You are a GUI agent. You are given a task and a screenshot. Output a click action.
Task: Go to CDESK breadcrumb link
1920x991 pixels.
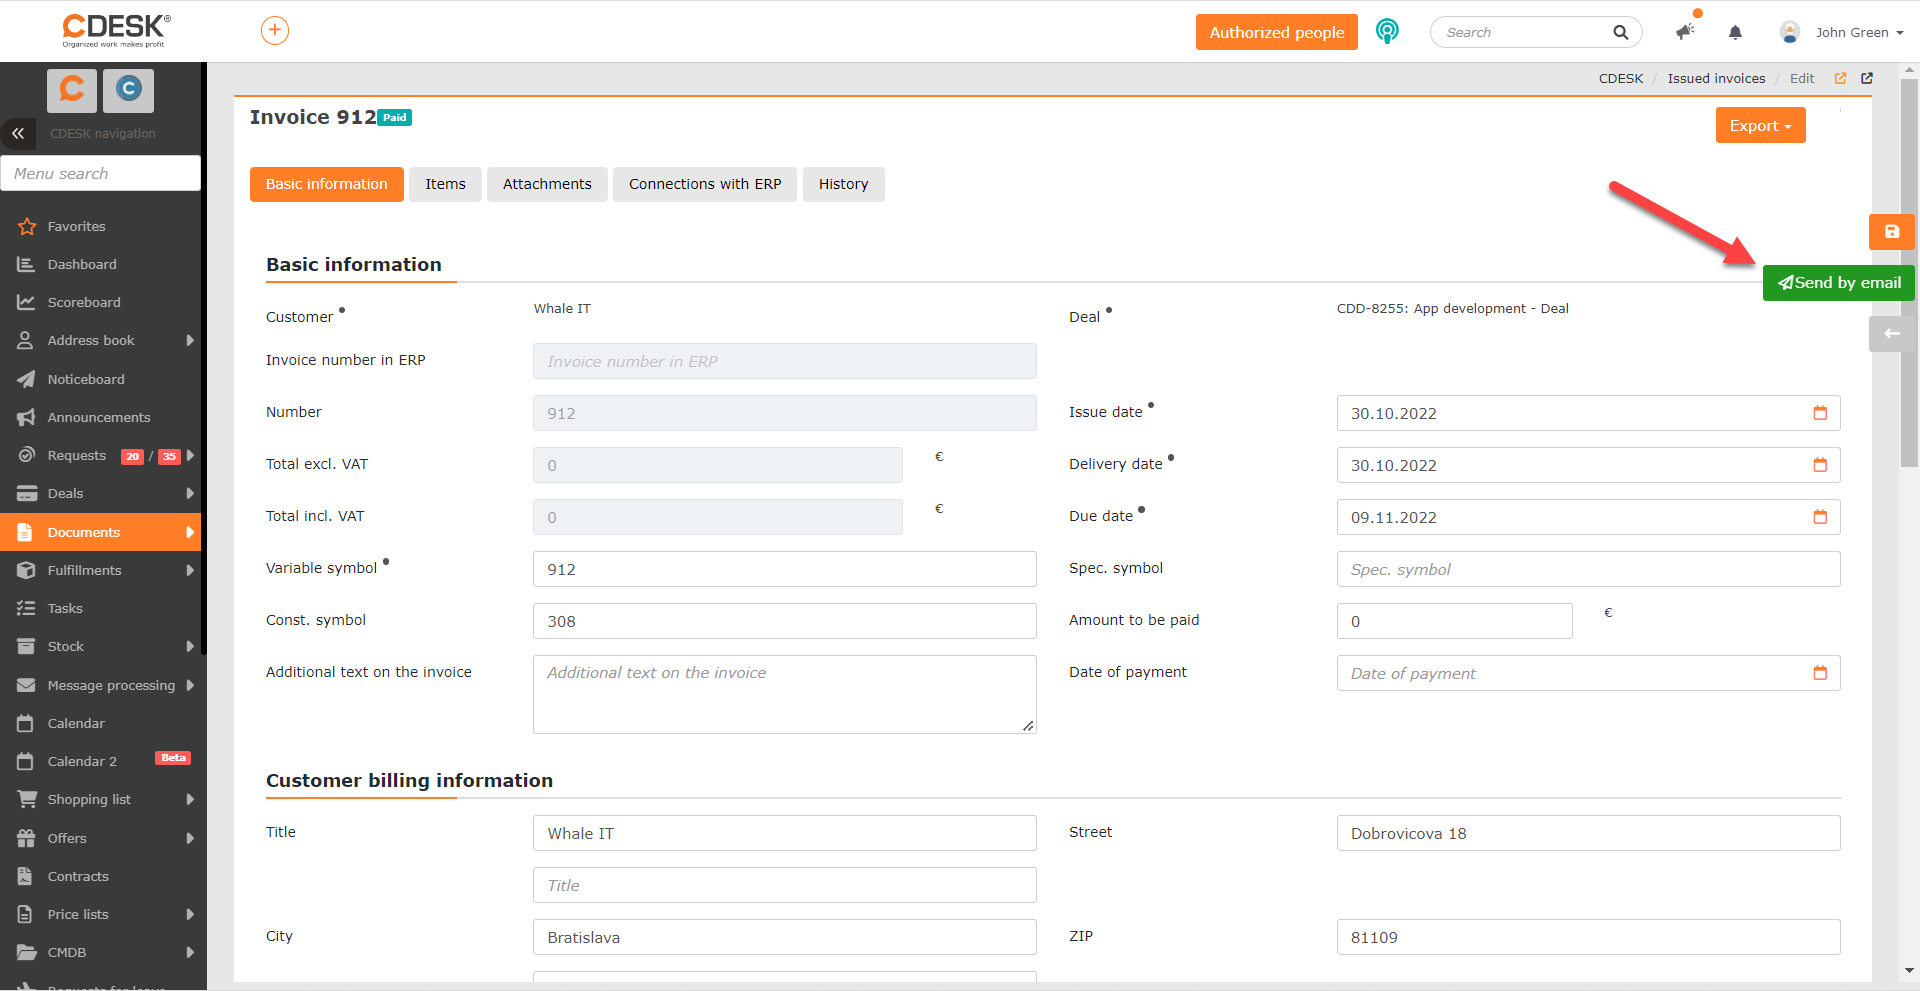pyautogui.click(x=1621, y=78)
